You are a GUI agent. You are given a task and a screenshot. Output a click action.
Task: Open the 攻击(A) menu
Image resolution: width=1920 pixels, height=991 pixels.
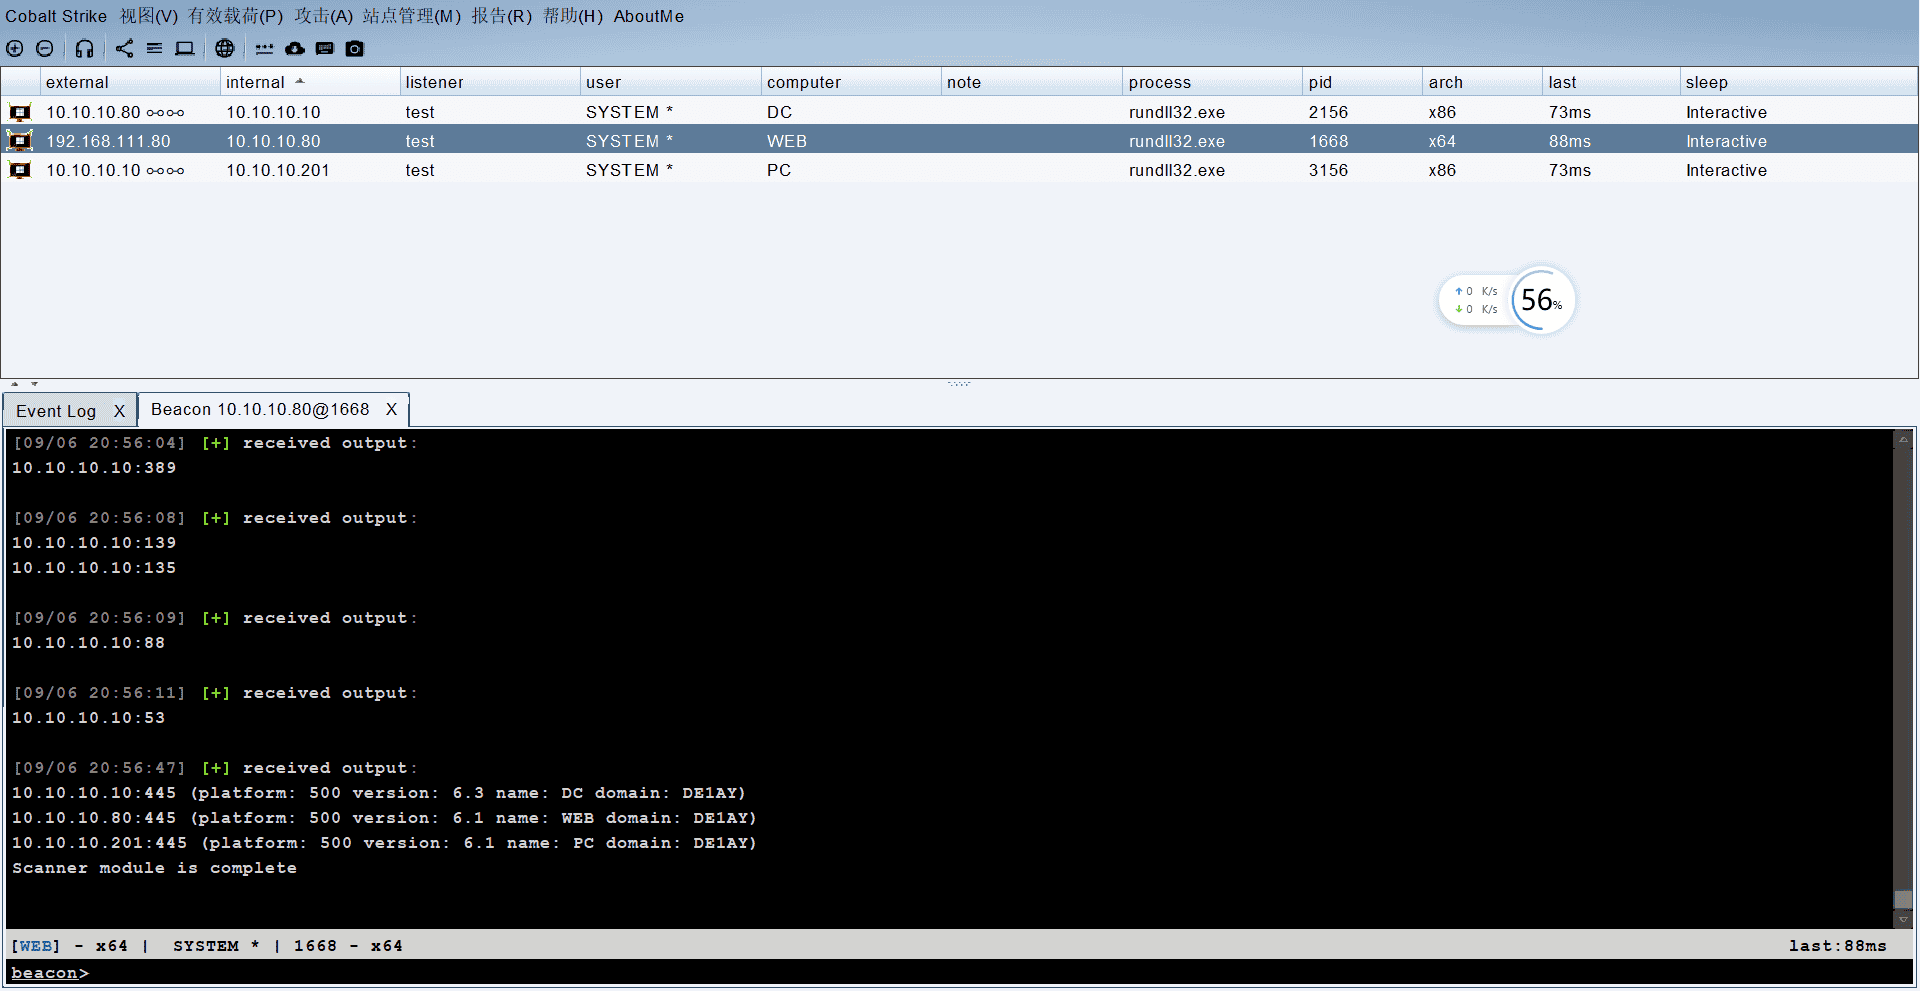click(323, 16)
